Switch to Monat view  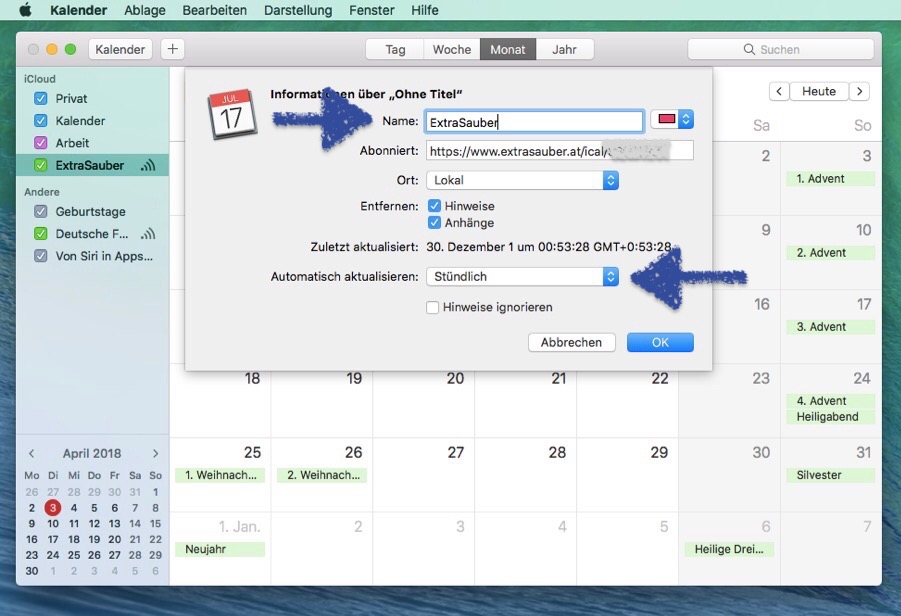point(508,49)
